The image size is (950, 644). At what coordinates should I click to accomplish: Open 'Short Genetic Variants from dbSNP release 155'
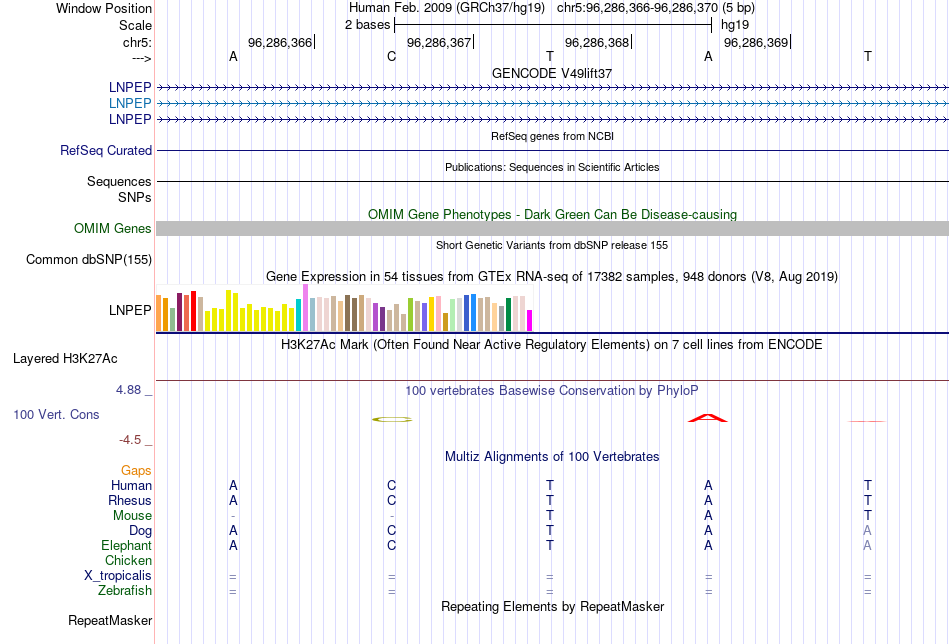click(552, 245)
